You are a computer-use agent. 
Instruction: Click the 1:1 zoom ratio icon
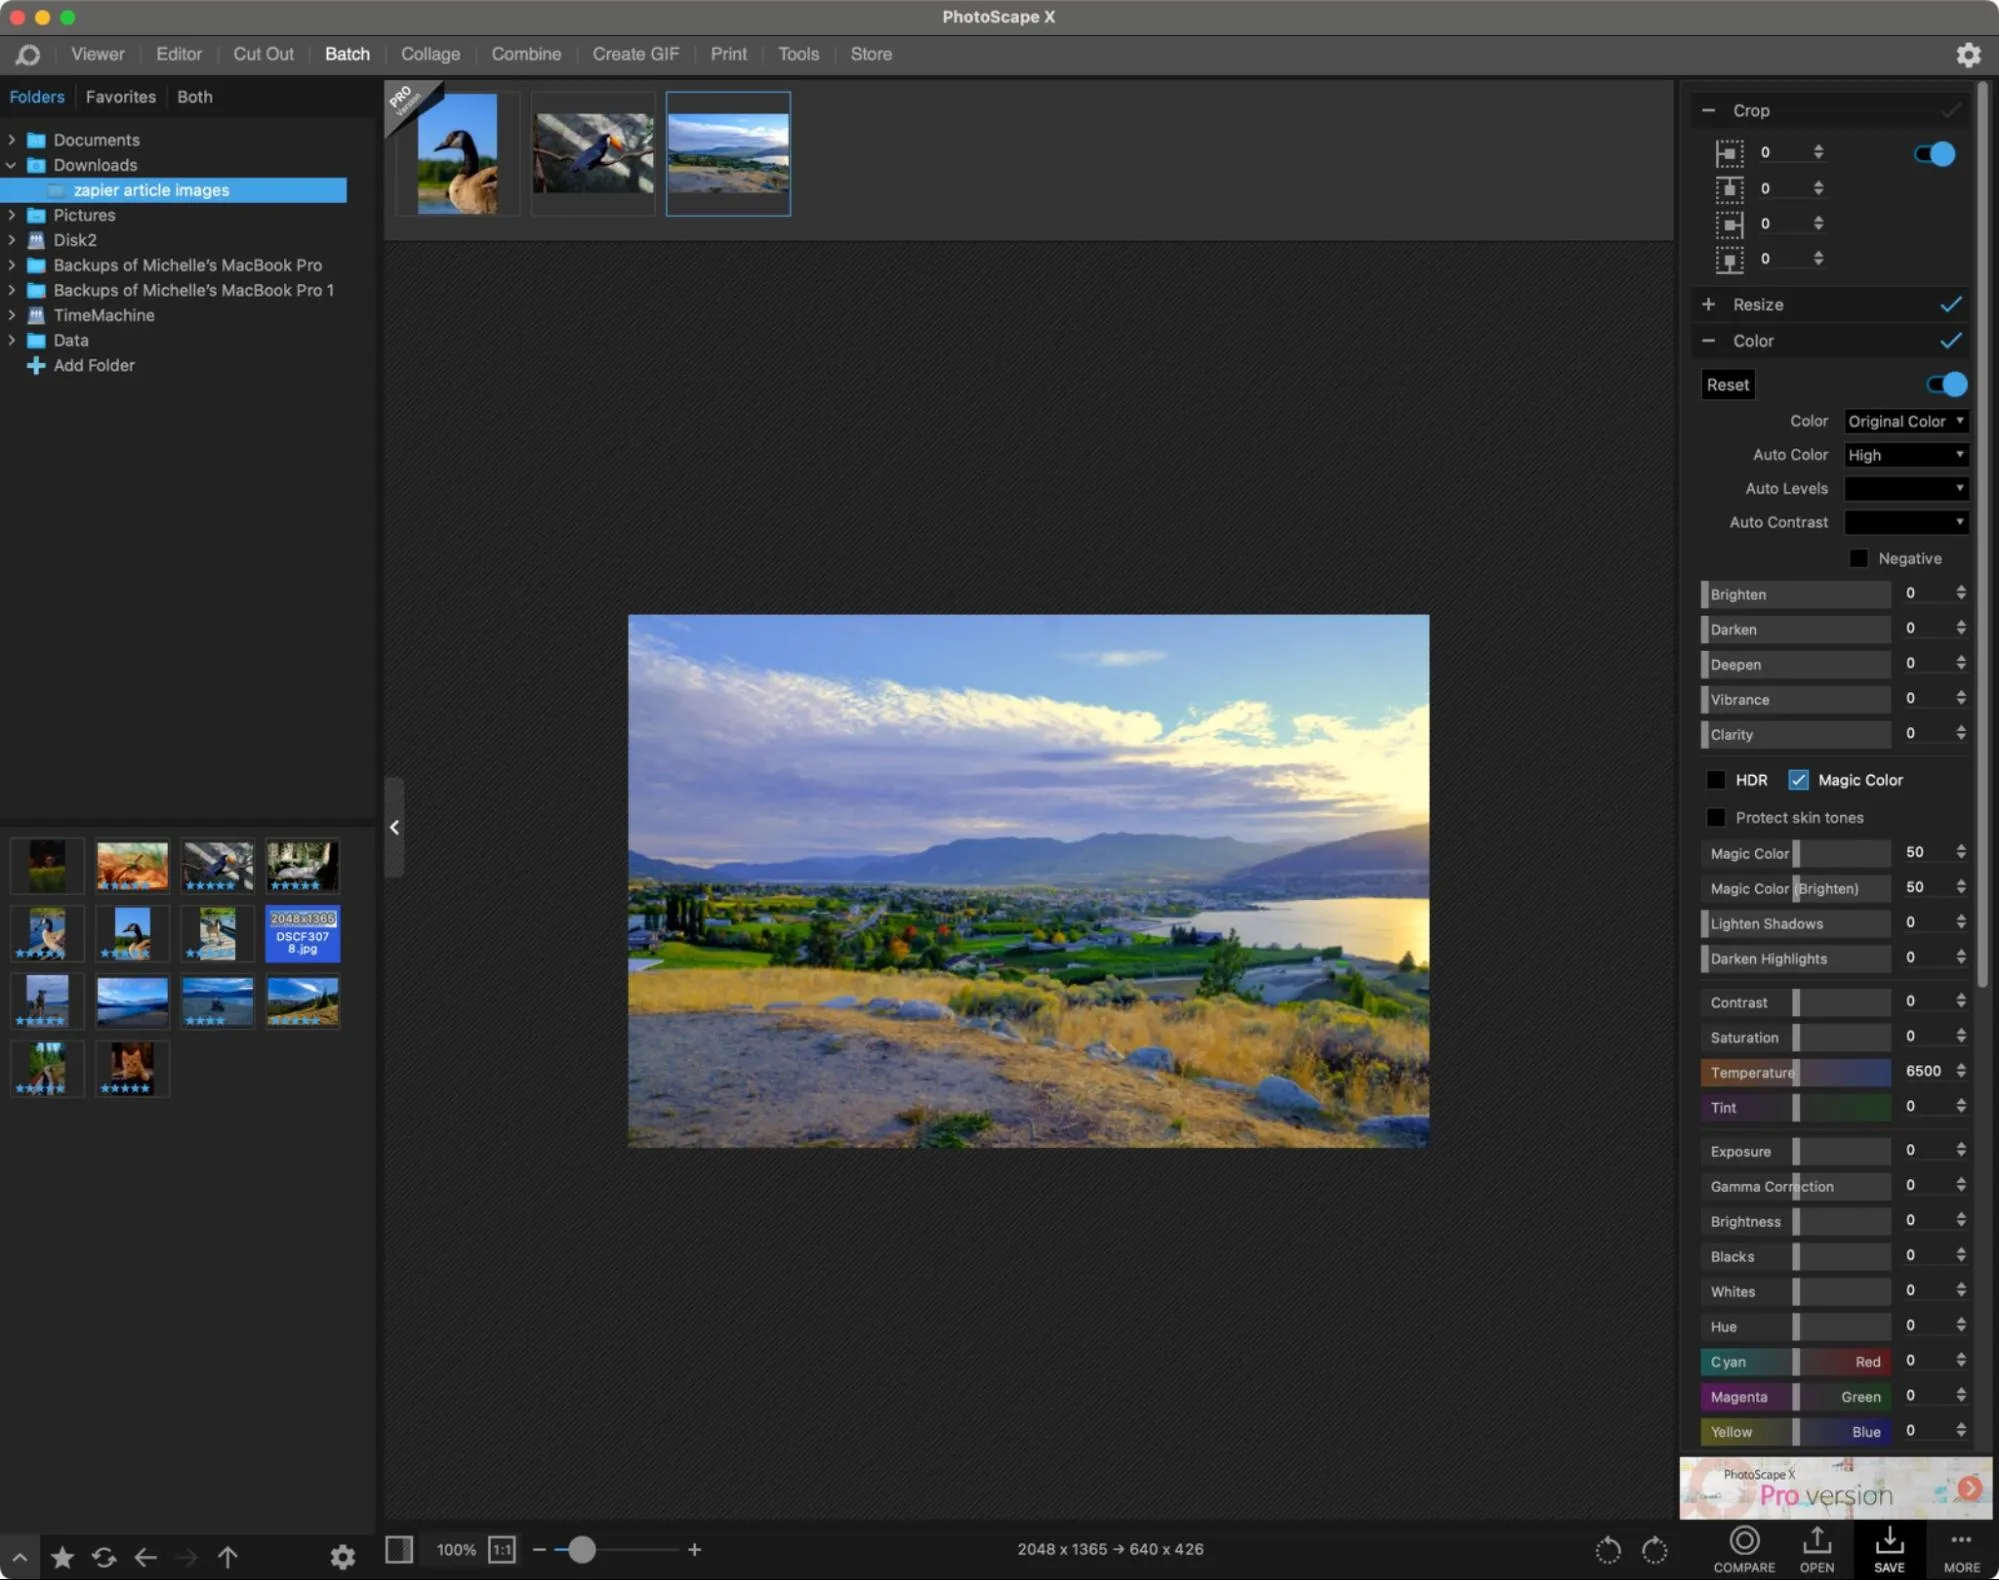(x=502, y=1549)
